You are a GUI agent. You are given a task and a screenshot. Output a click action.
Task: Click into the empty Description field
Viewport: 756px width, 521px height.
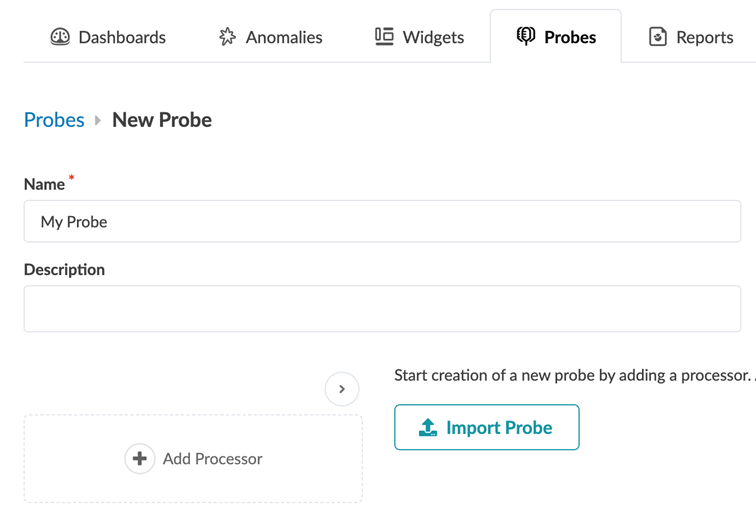pos(382,309)
